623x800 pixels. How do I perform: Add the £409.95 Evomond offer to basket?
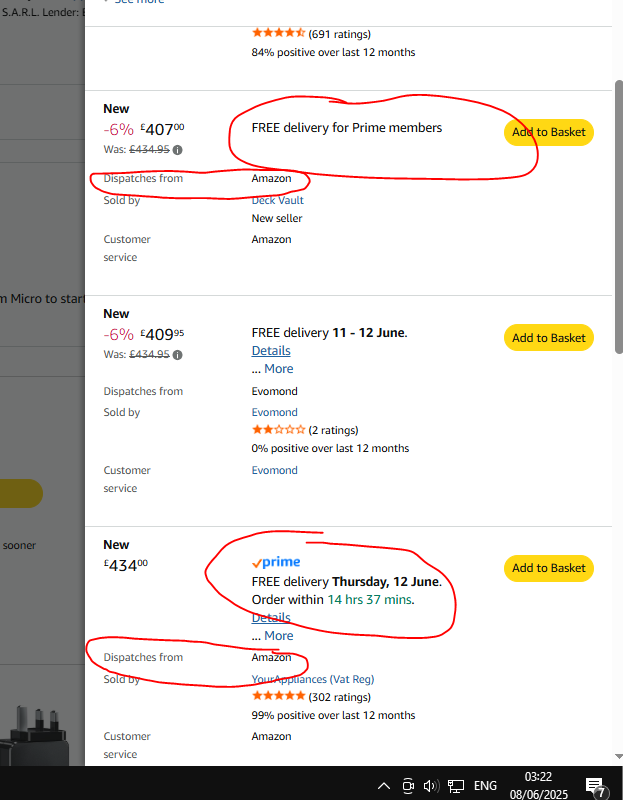549,338
